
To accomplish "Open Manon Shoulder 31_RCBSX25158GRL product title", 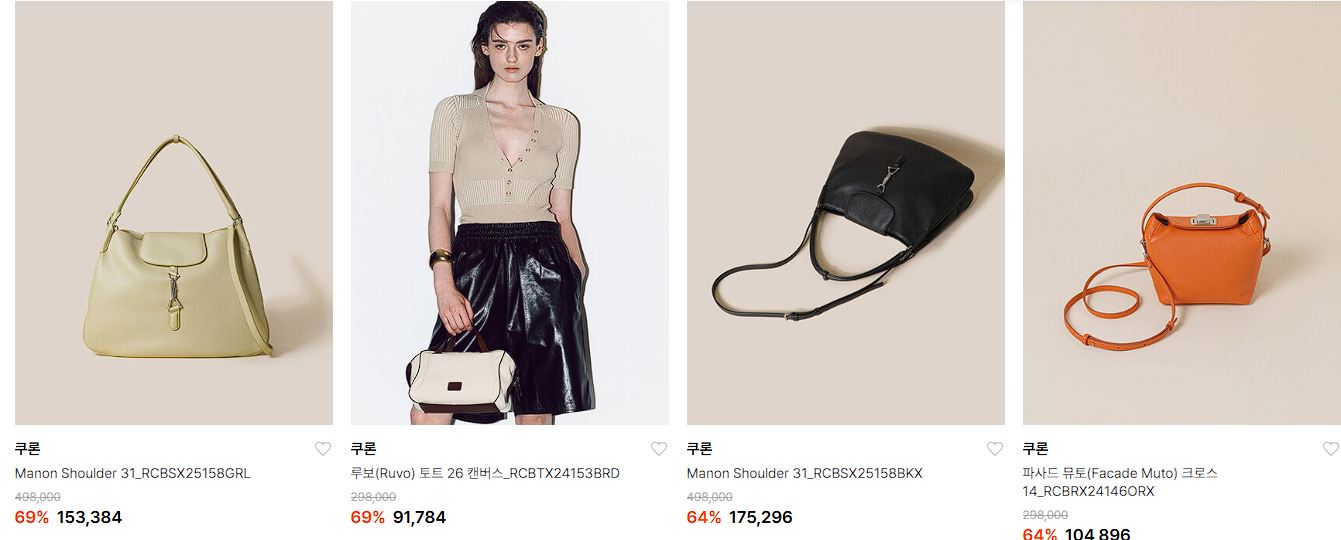I will click(x=133, y=474).
